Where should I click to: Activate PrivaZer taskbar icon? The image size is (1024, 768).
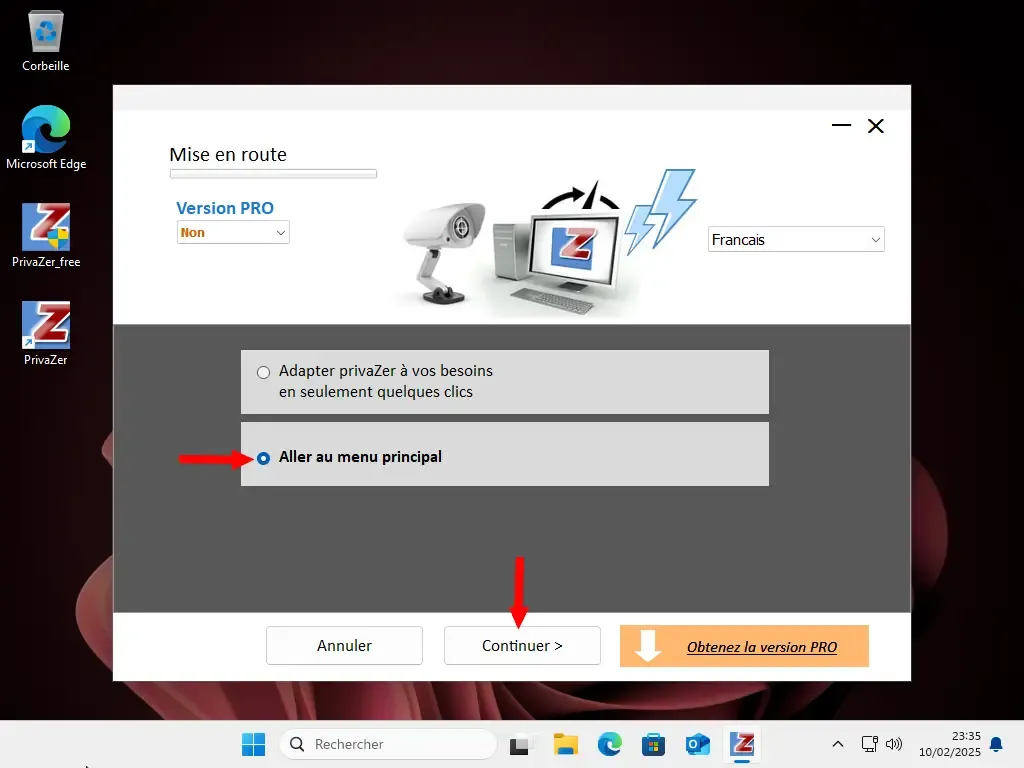tap(742, 744)
